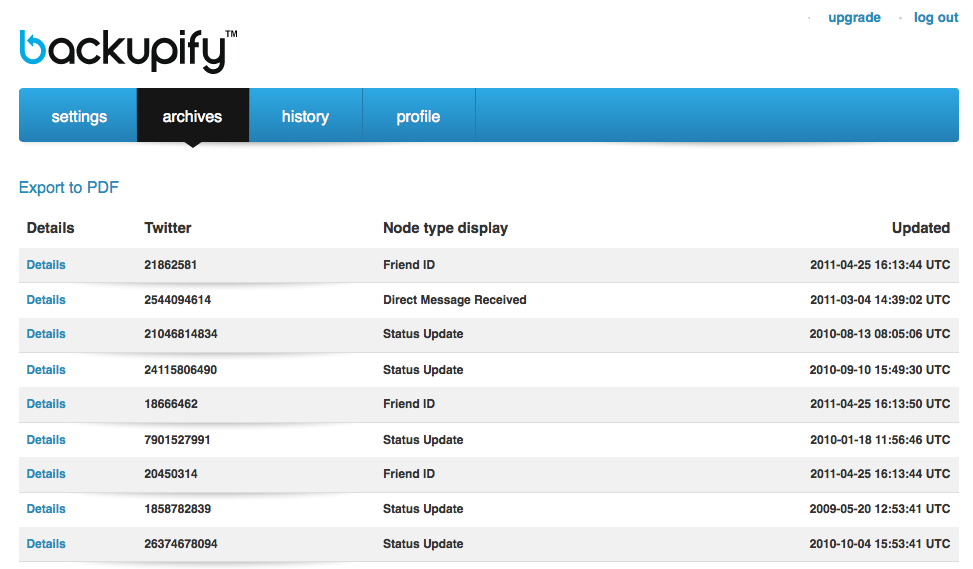Click the Node type display header
Viewport: 973px width, 569px height.
[446, 228]
